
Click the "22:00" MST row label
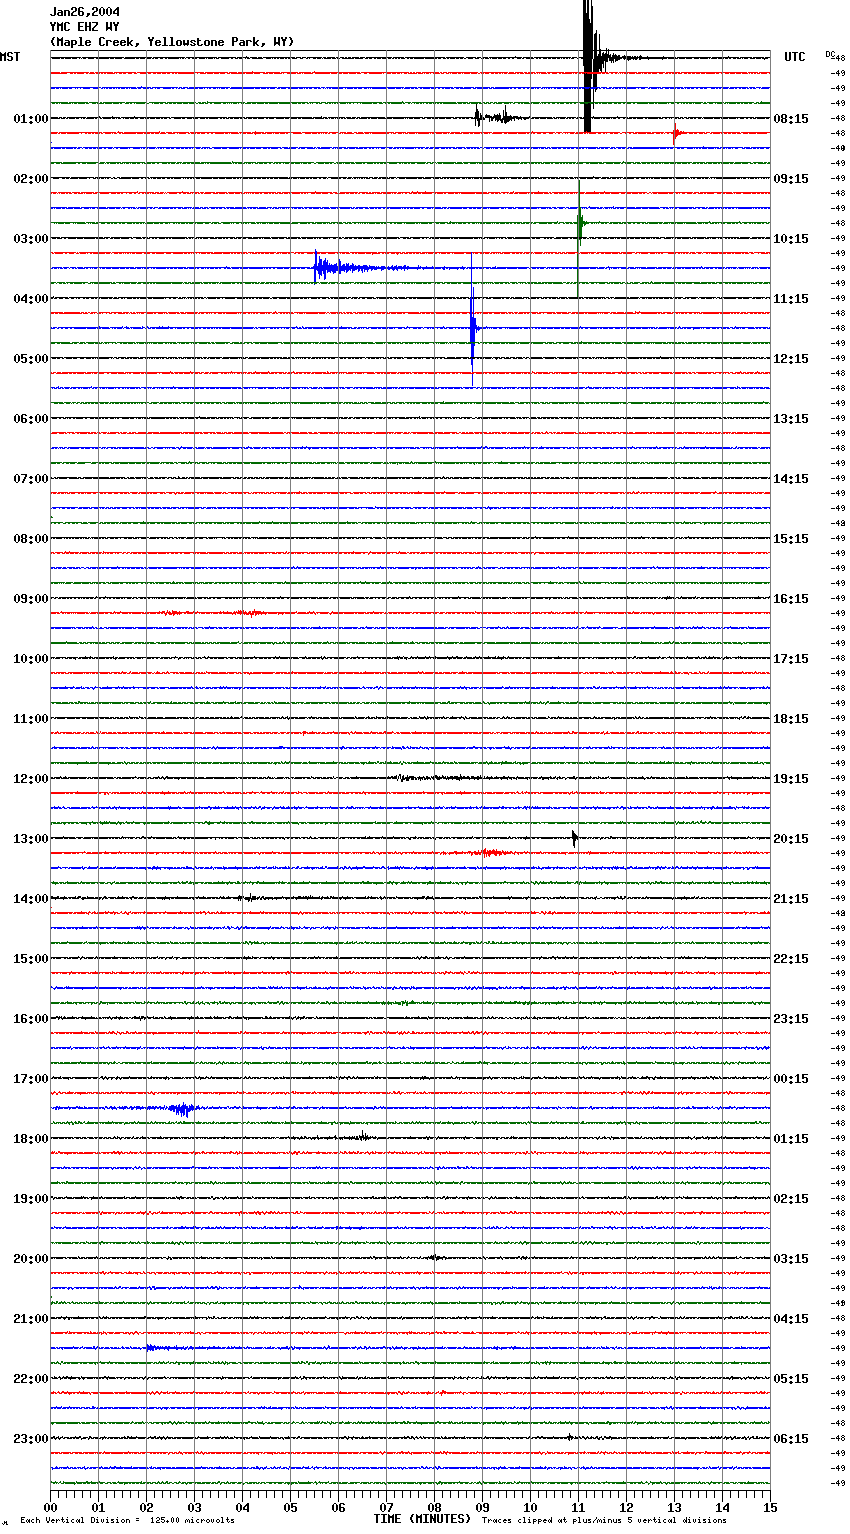(x=31, y=1379)
